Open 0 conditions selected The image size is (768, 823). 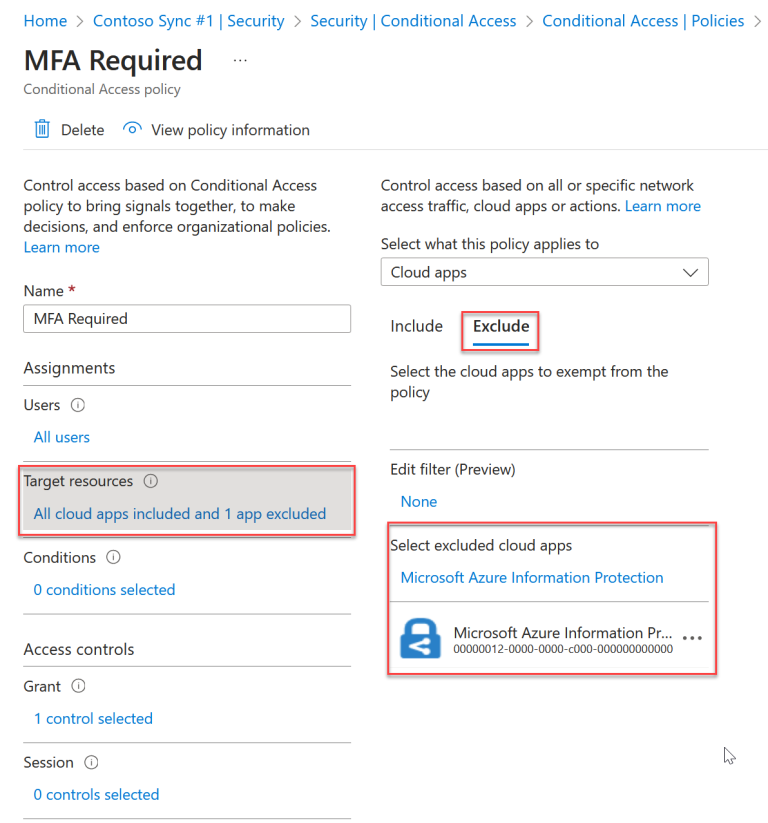coord(103,589)
